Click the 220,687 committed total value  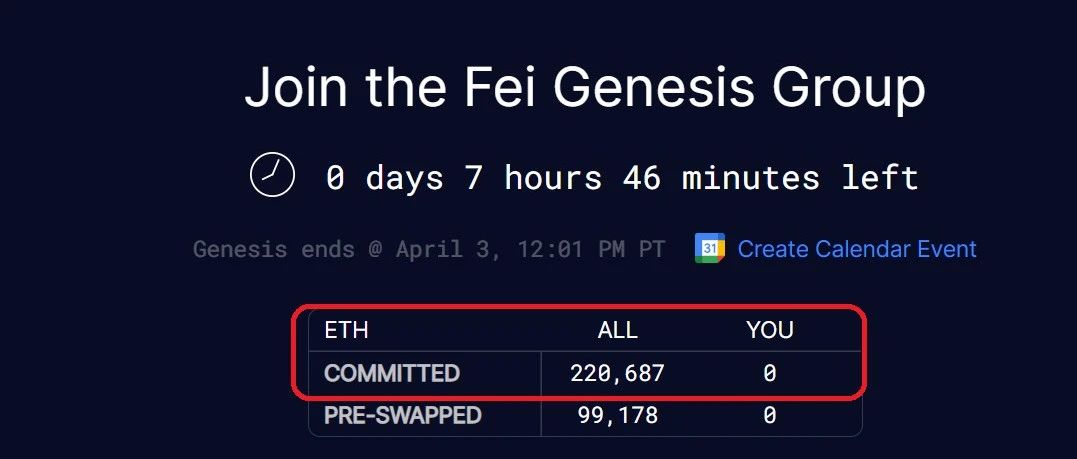coord(617,373)
